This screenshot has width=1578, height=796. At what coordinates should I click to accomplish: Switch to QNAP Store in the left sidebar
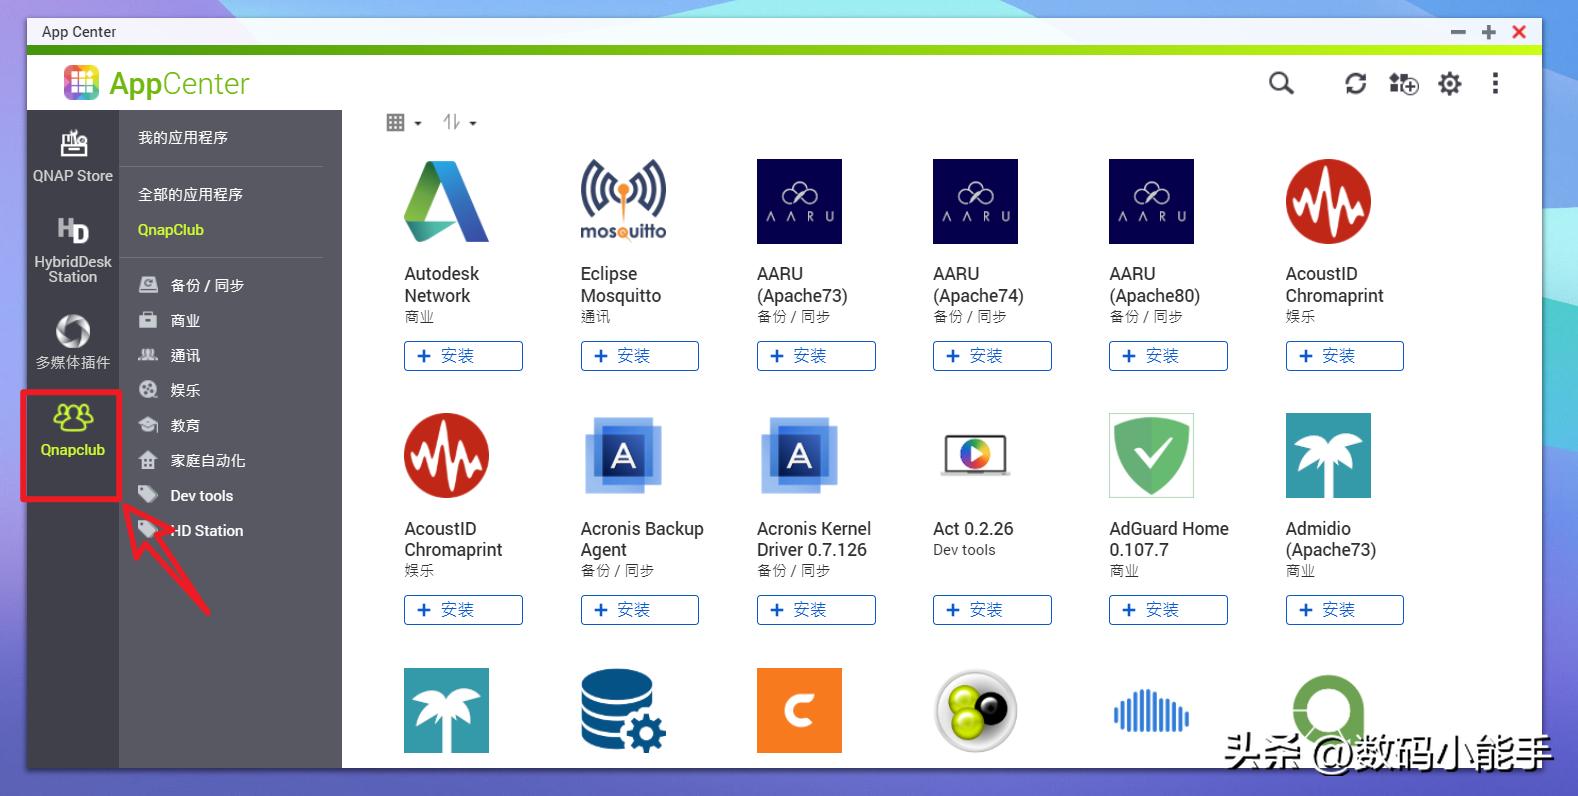pyautogui.click(x=73, y=157)
